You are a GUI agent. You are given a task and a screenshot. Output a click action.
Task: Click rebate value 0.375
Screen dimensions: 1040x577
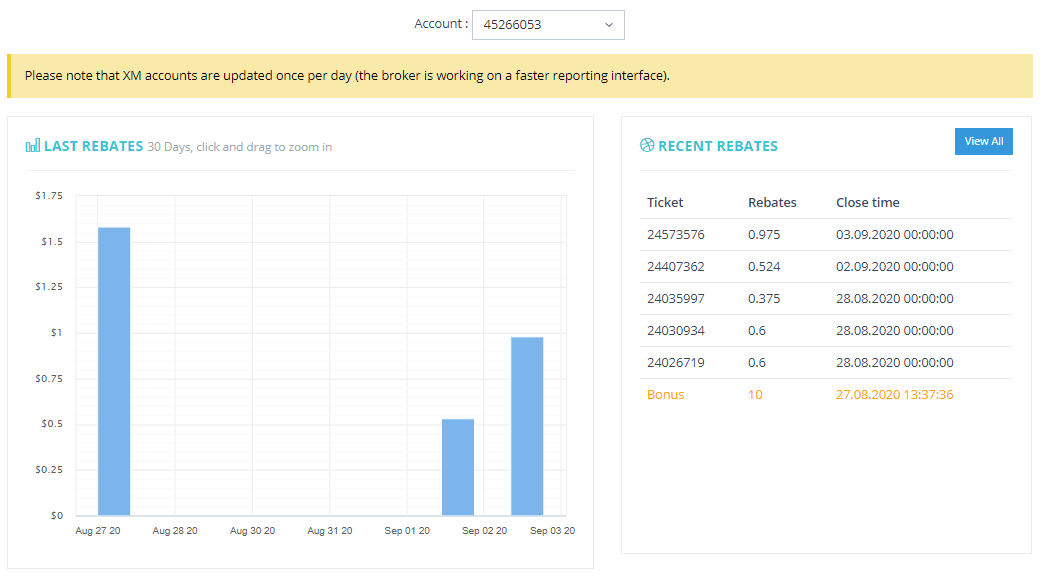tap(764, 298)
